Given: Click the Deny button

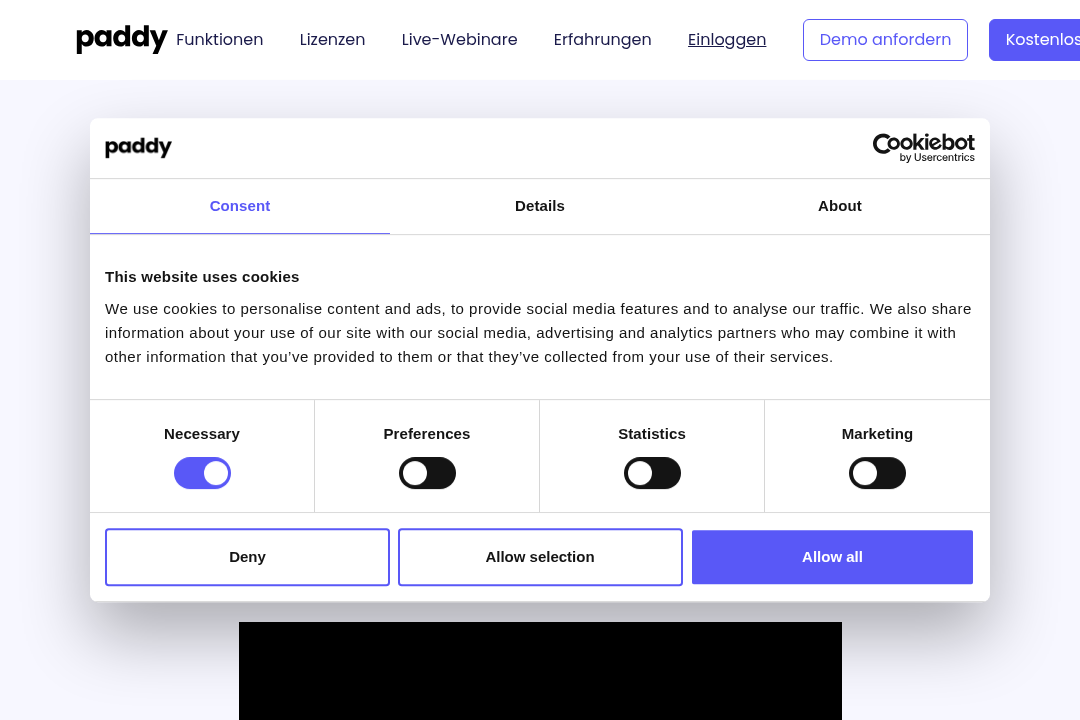Looking at the screenshot, I should click(247, 557).
